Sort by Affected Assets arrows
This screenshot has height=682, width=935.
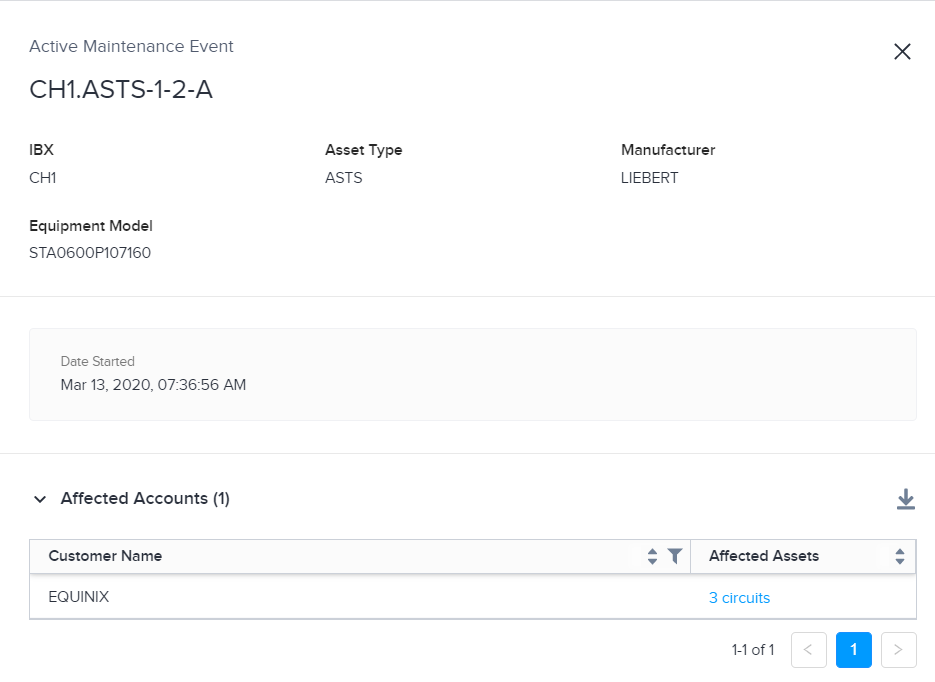pyautogui.click(x=900, y=556)
